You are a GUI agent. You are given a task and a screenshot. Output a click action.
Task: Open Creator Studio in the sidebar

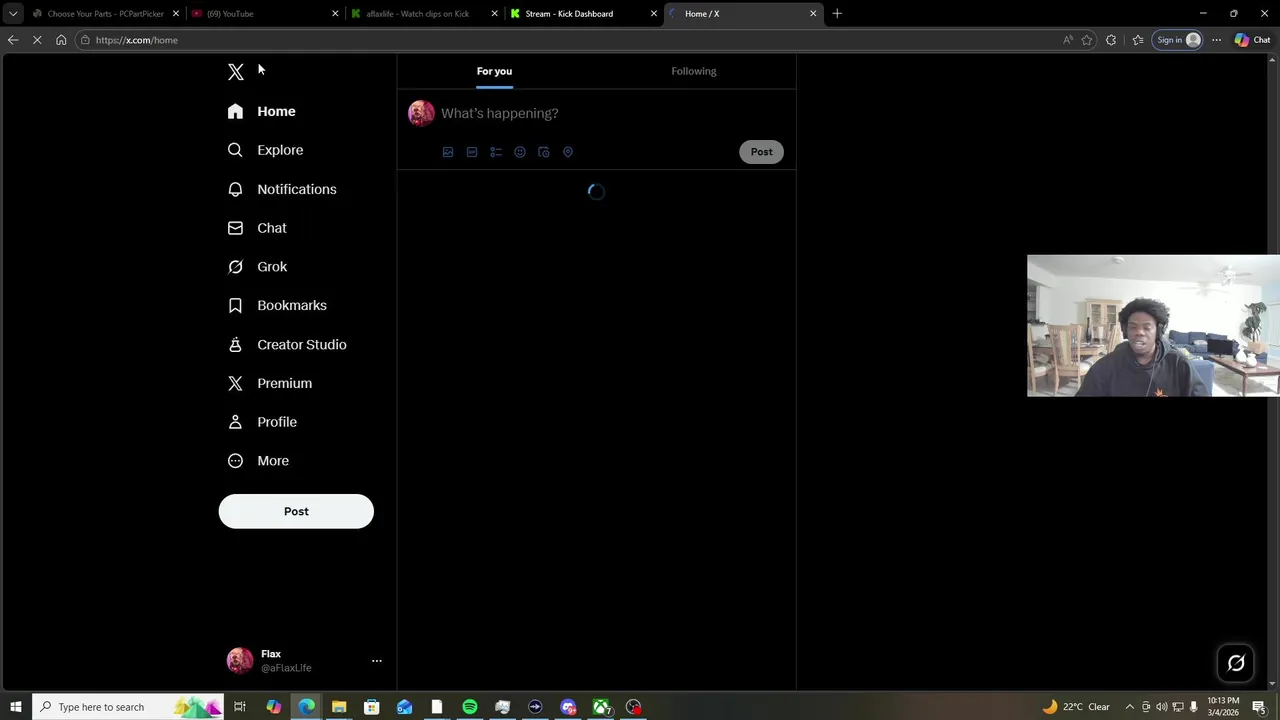(x=287, y=344)
